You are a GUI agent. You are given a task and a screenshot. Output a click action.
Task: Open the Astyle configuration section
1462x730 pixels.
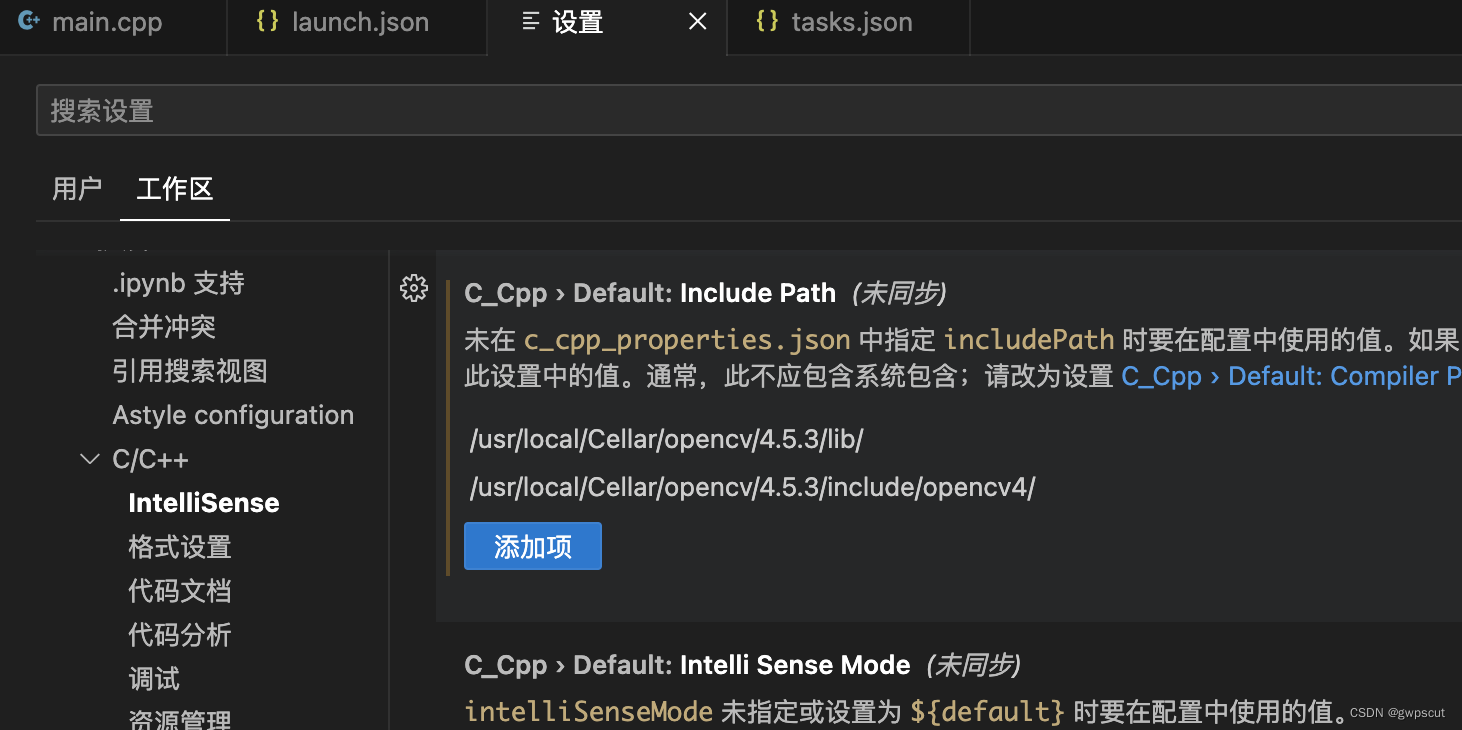tap(233, 414)
